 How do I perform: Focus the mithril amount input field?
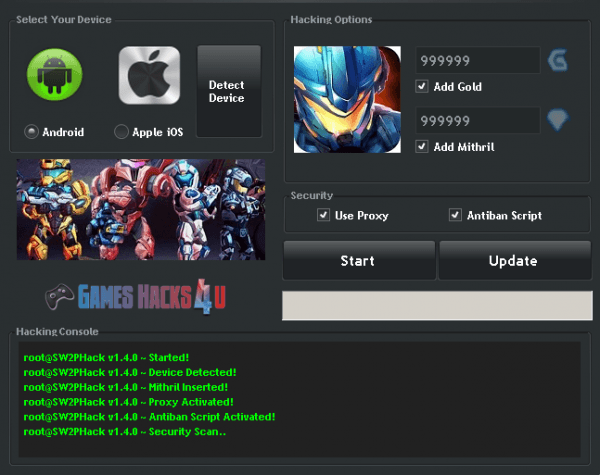pos(477,121)
